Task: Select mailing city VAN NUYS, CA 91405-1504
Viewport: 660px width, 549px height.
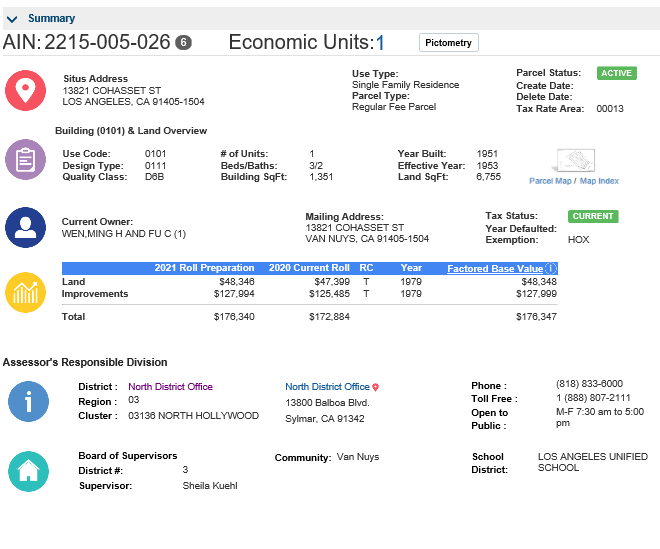Action: pos(367,239)
